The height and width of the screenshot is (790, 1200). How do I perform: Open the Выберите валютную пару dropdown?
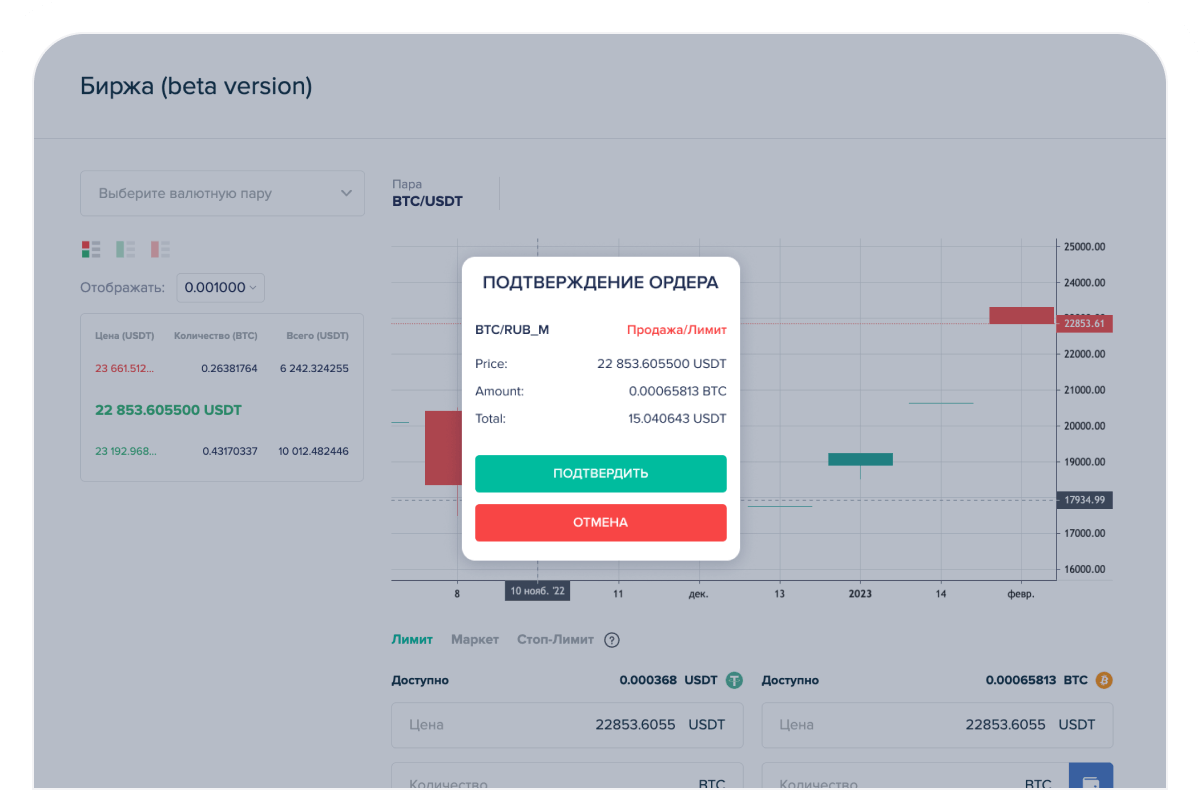[222, 193]
